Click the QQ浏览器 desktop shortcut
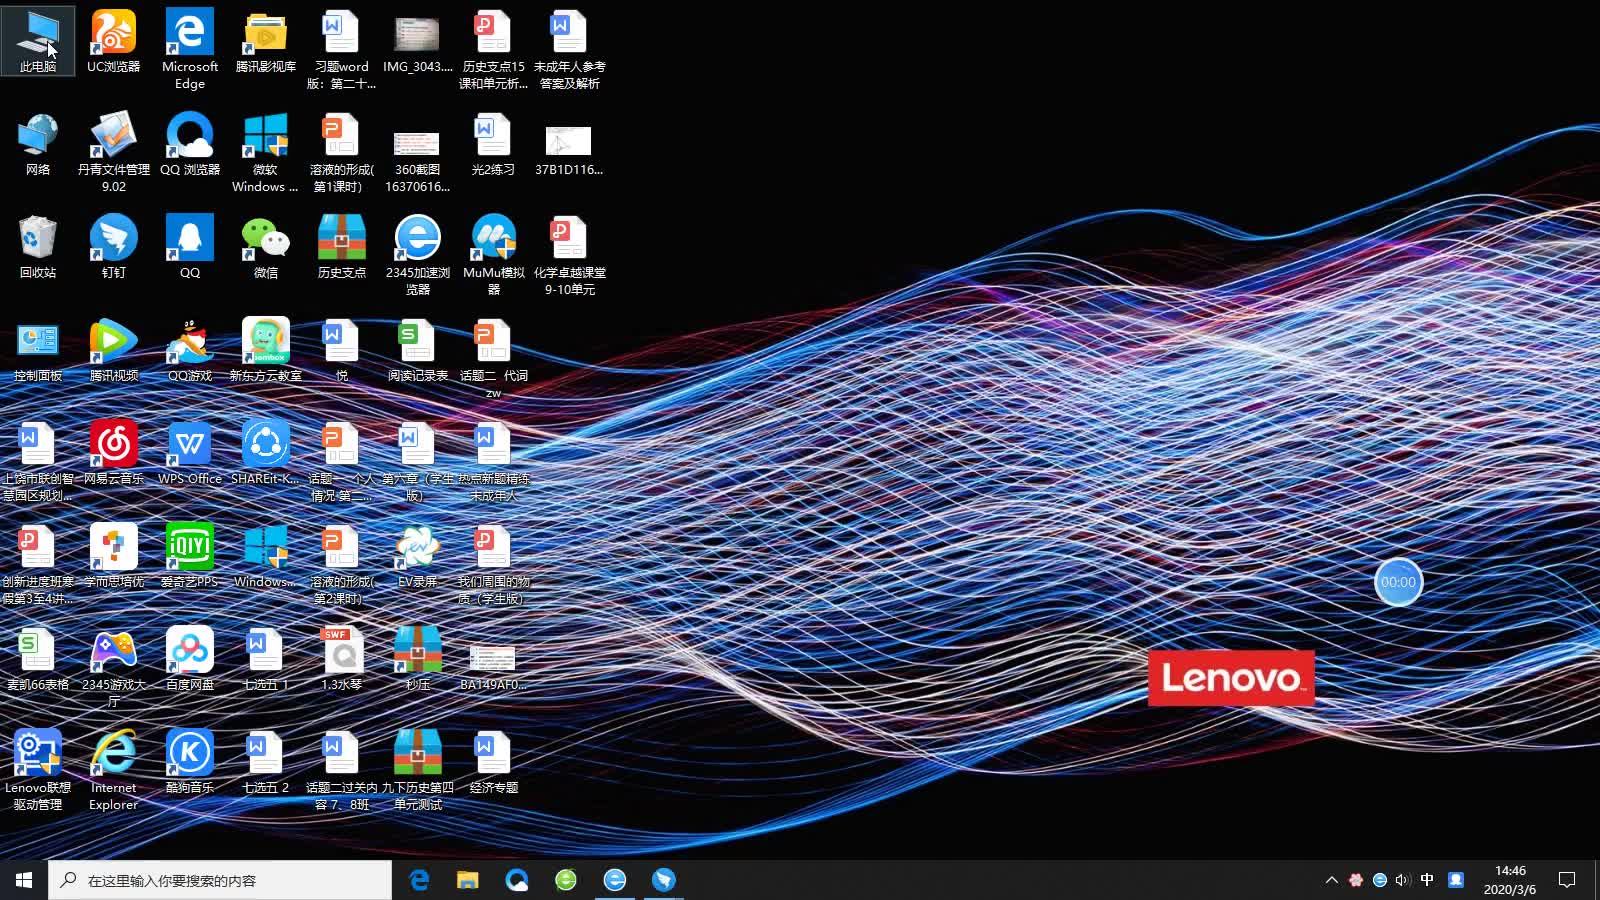This screenshot has height=900, width=1600. (x=190, y=144)
